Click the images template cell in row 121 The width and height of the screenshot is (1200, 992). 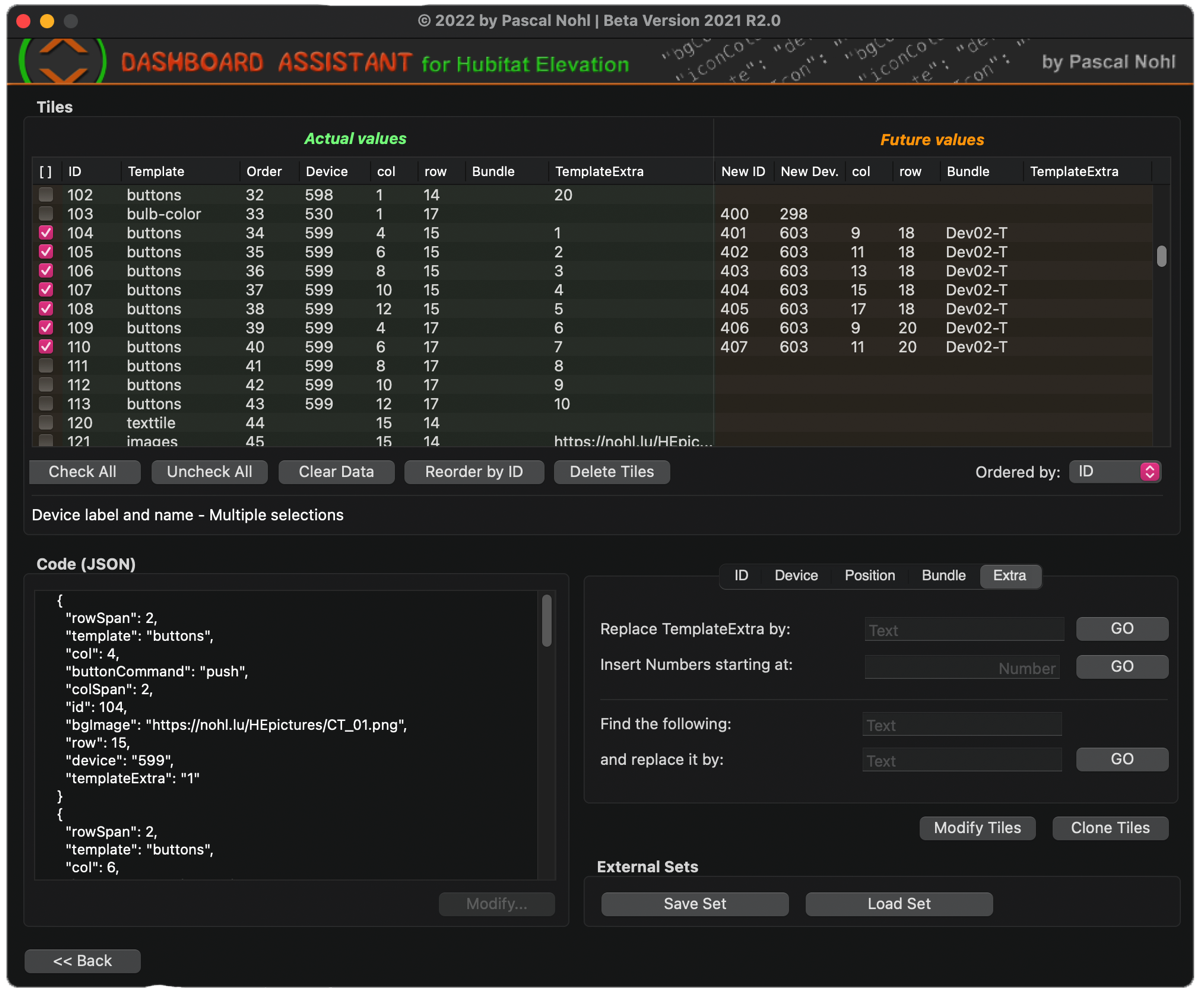tap(152, 441)
